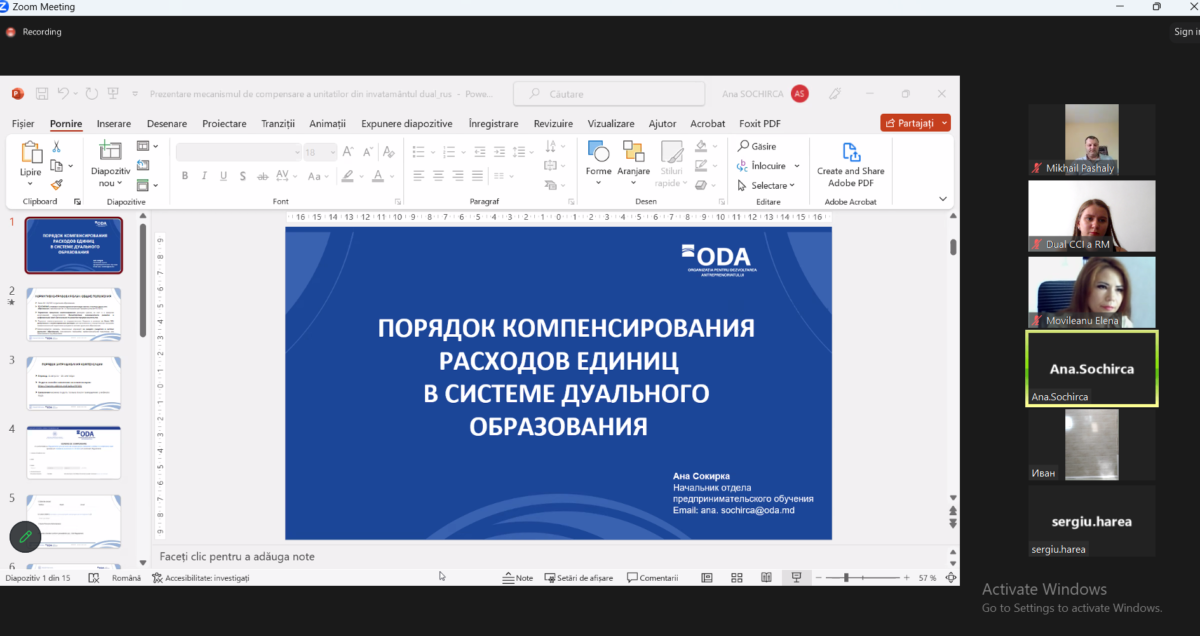Click the Fit slide to window icon

(950, 578)
